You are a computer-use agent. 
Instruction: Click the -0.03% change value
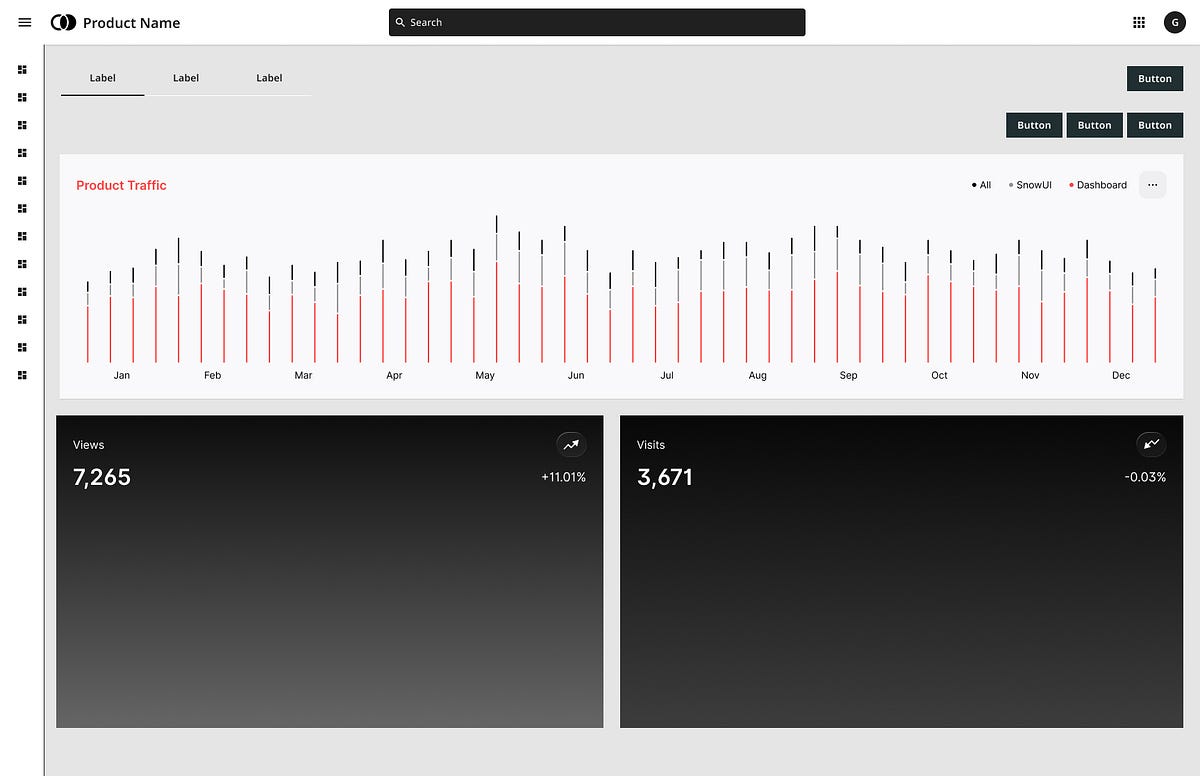(x=1145, y=477)
